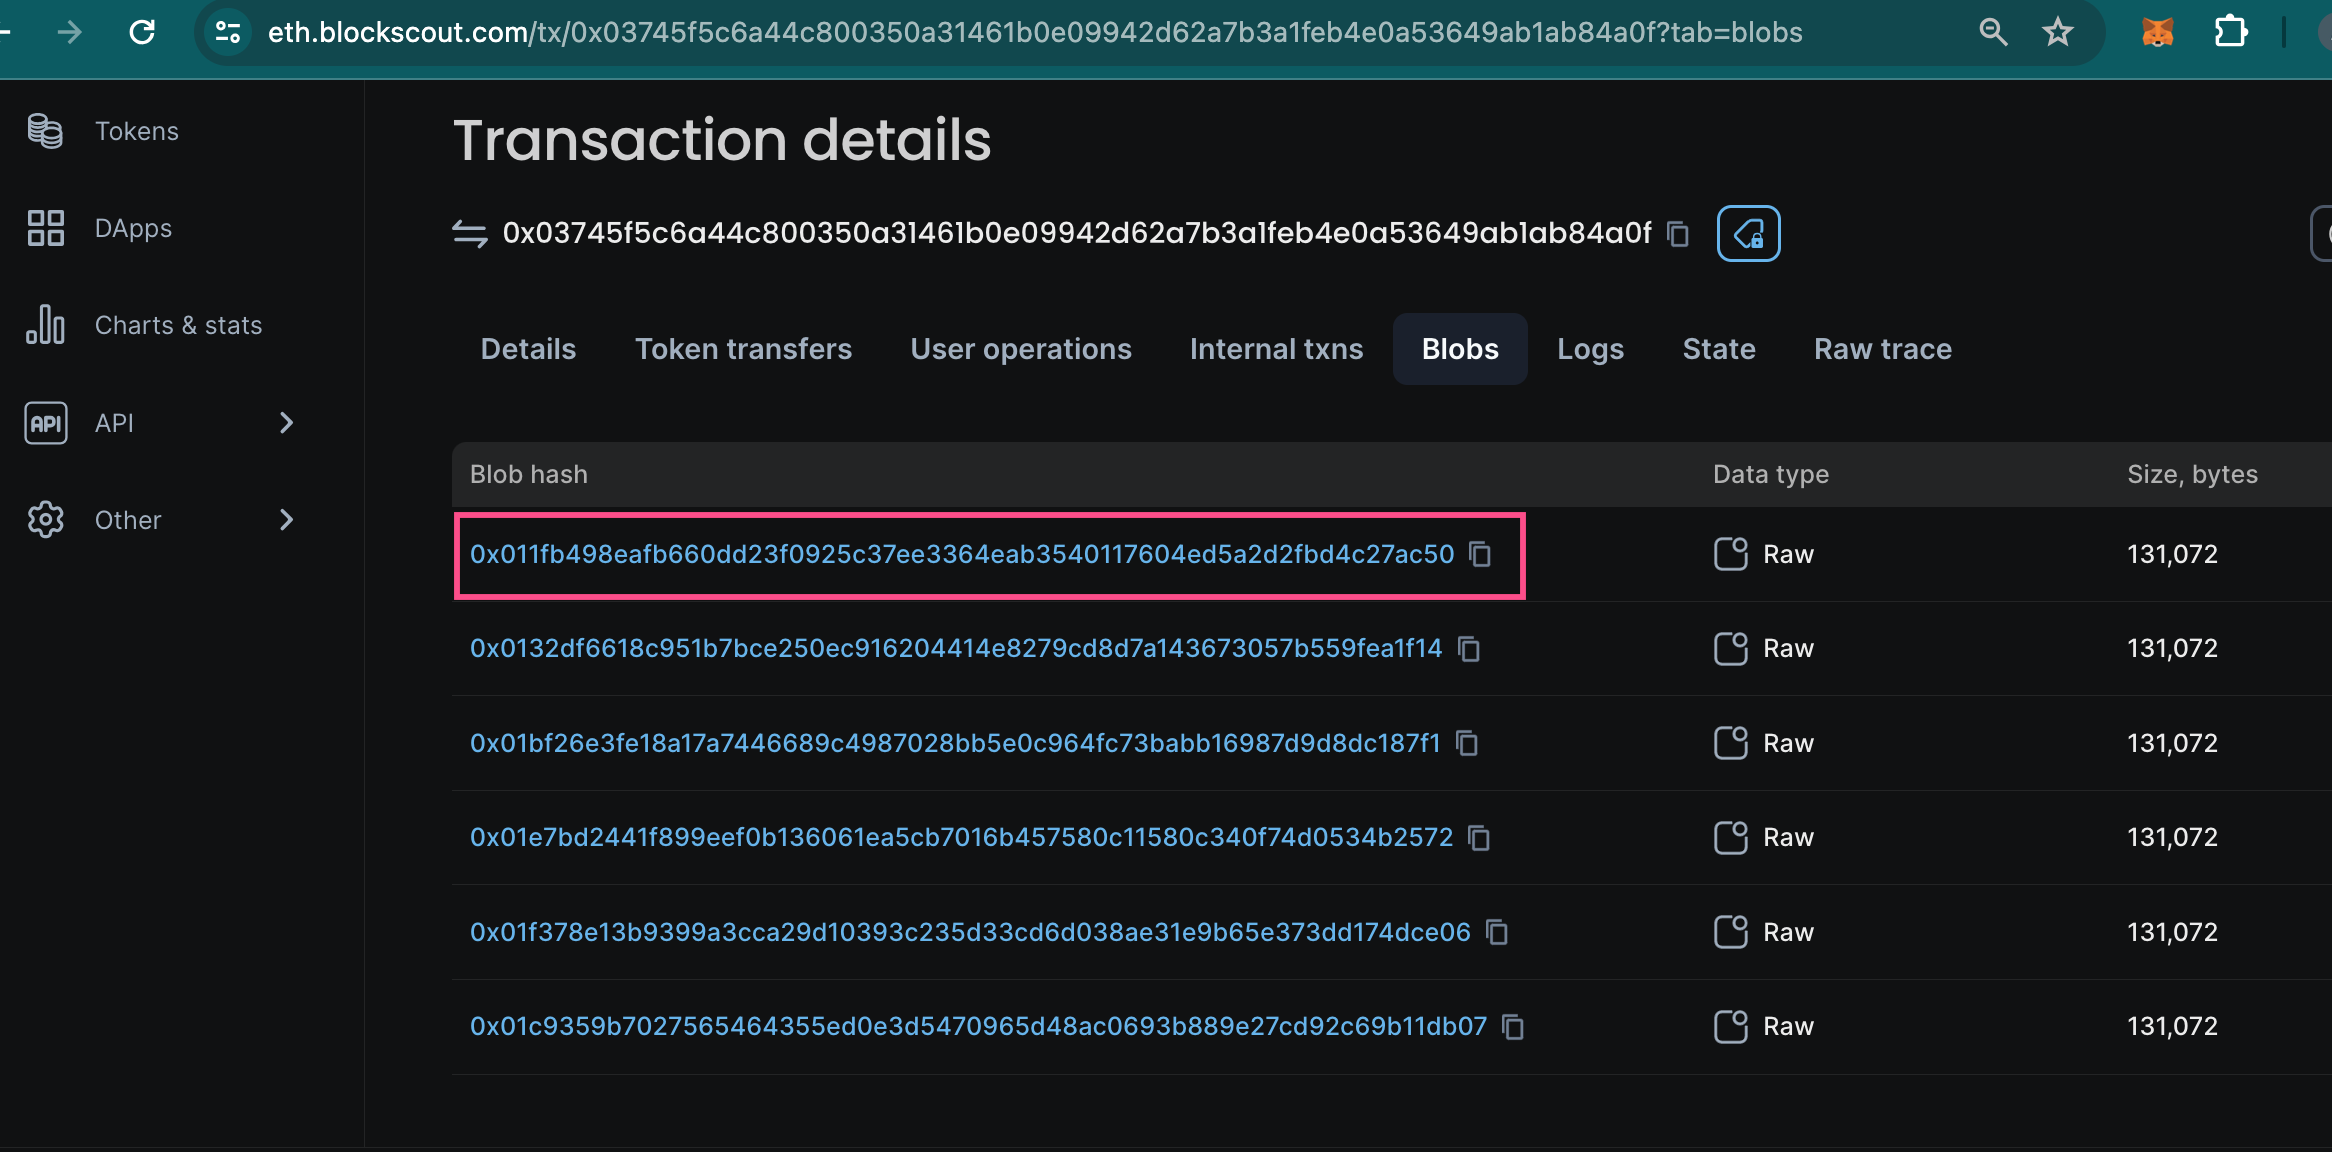This screenshot has height=1152, width=2332.
Task: Copy blob hash ending in 174dce06
Action: [x=1497, y=932]
